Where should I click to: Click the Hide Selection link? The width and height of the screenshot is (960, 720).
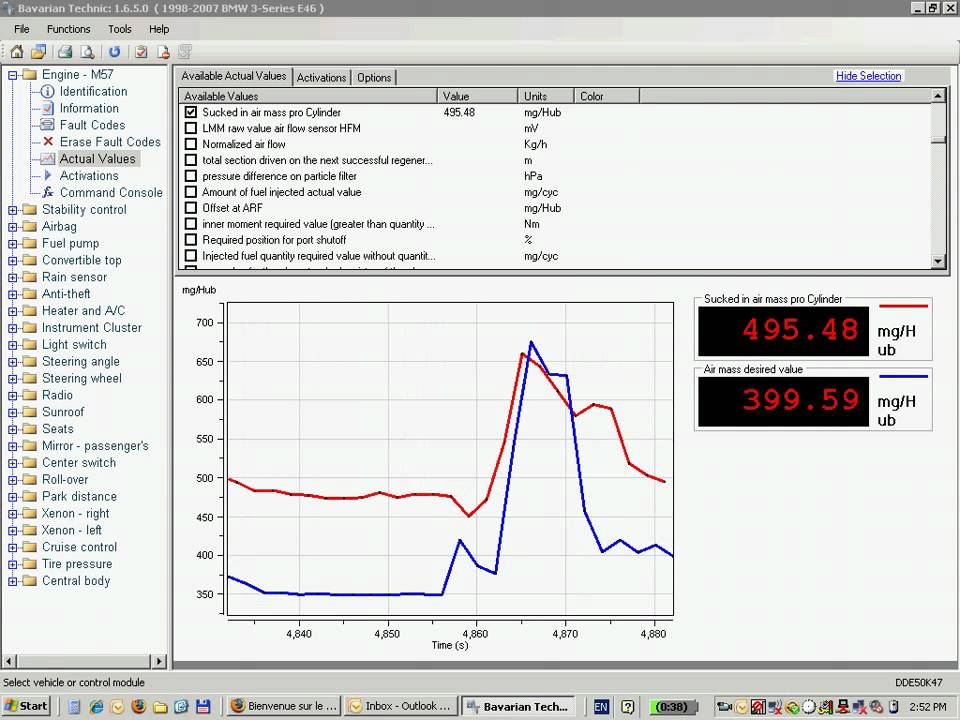[868, 76]
